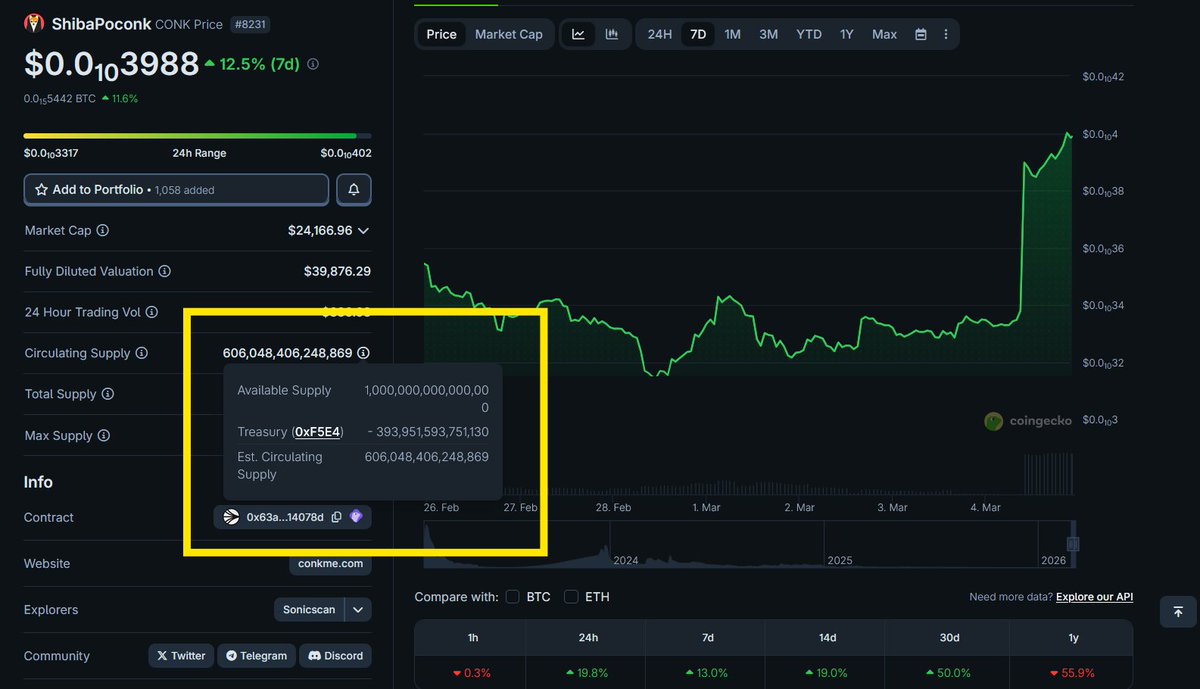
Task: Click the 30d performance cell 50.0%
Action: 949,673
